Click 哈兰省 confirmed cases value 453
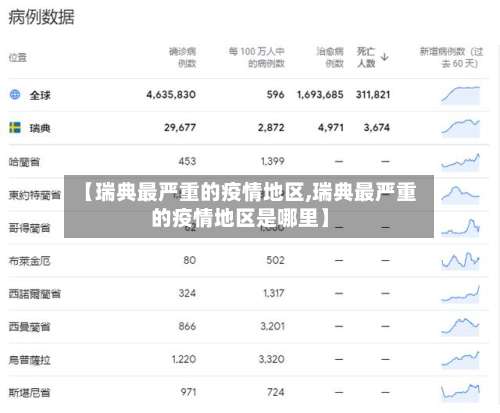Screen dimensions: 500x413 (187, 161)
